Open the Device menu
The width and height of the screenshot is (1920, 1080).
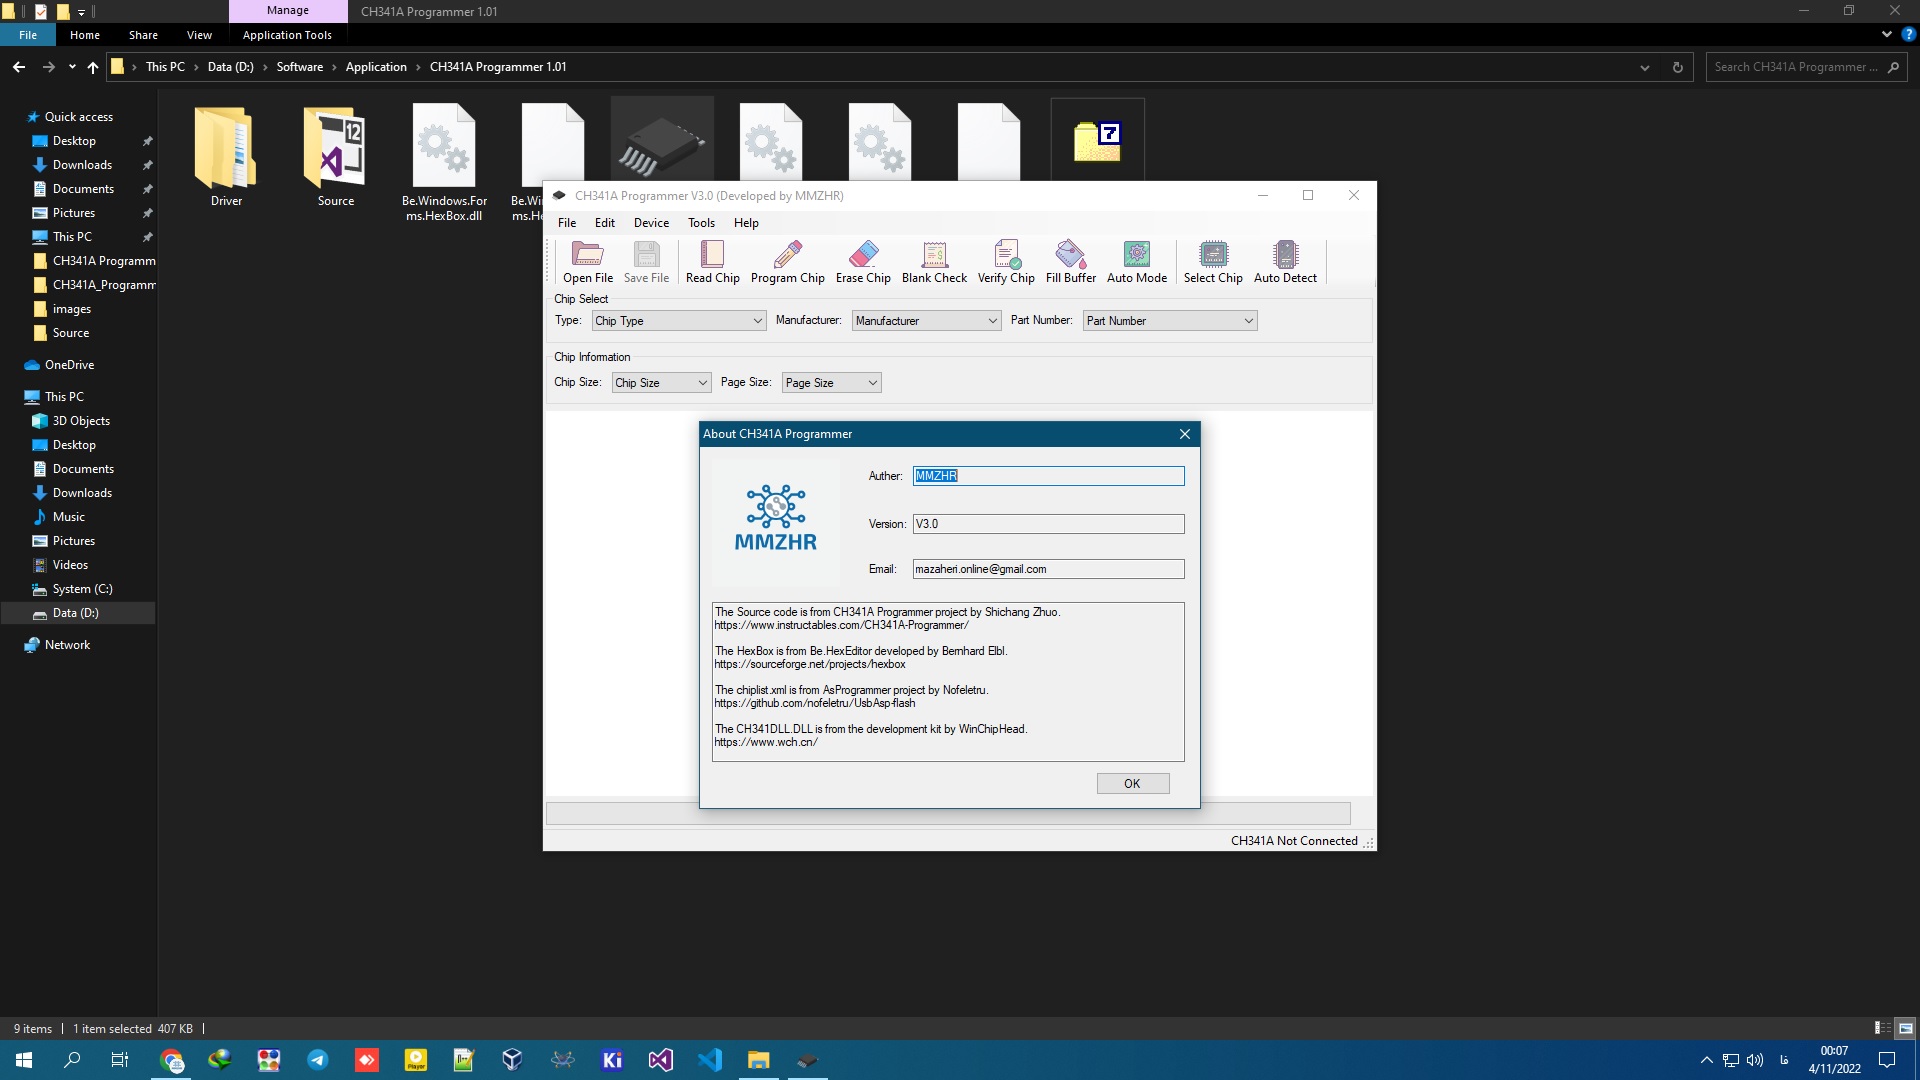651,223
